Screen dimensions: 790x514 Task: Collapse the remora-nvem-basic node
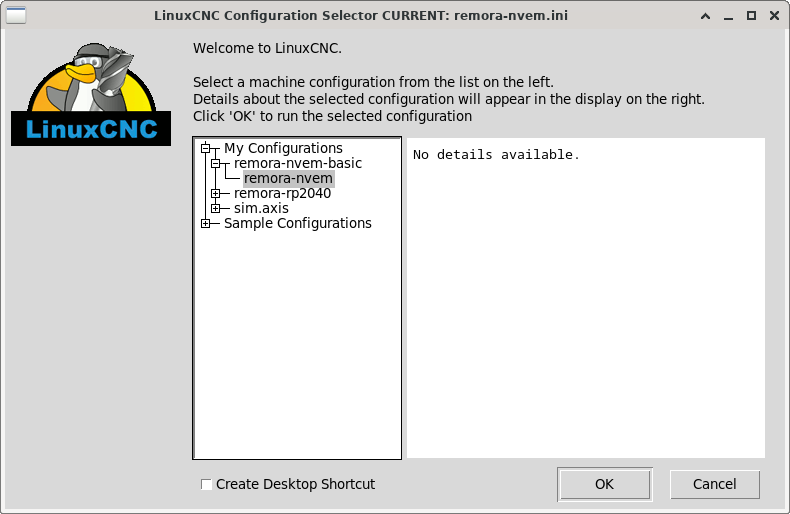[x=216, y=163]
